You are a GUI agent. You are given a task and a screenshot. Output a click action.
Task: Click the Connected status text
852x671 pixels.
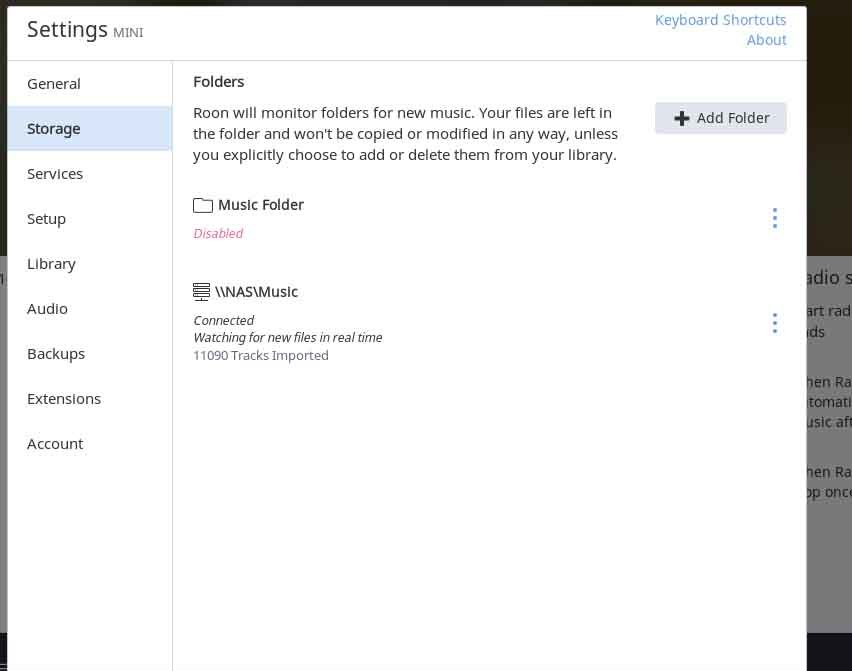(223, 321)
